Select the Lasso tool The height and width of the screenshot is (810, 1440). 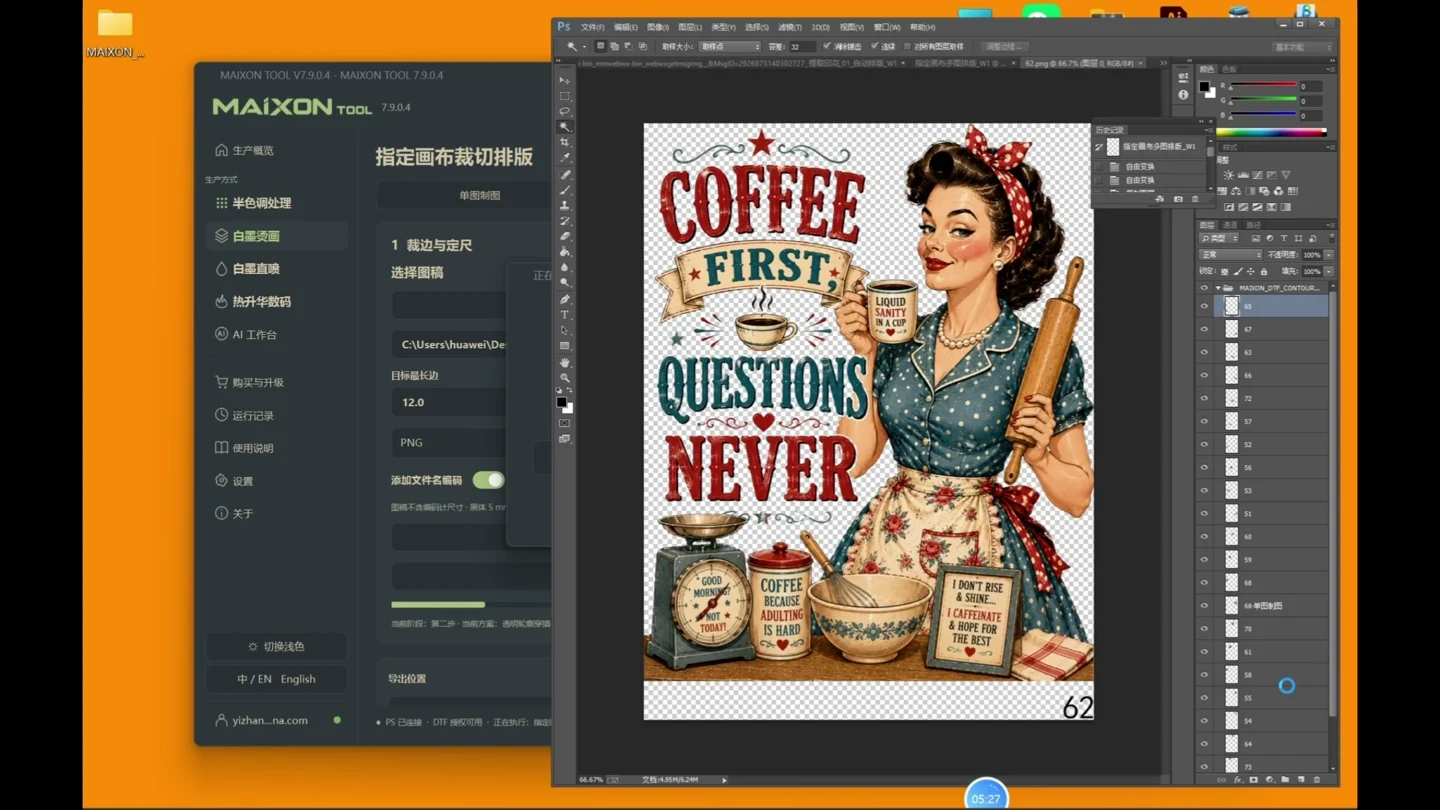click(565, 111)
